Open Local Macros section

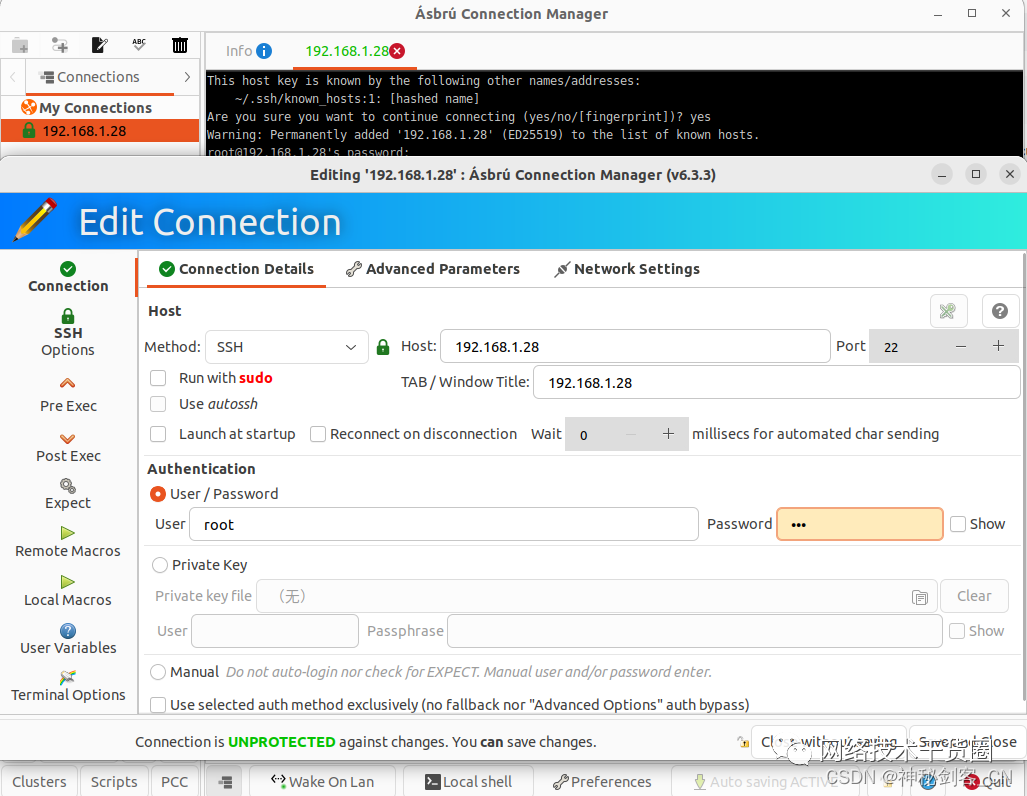click(68, 591)
